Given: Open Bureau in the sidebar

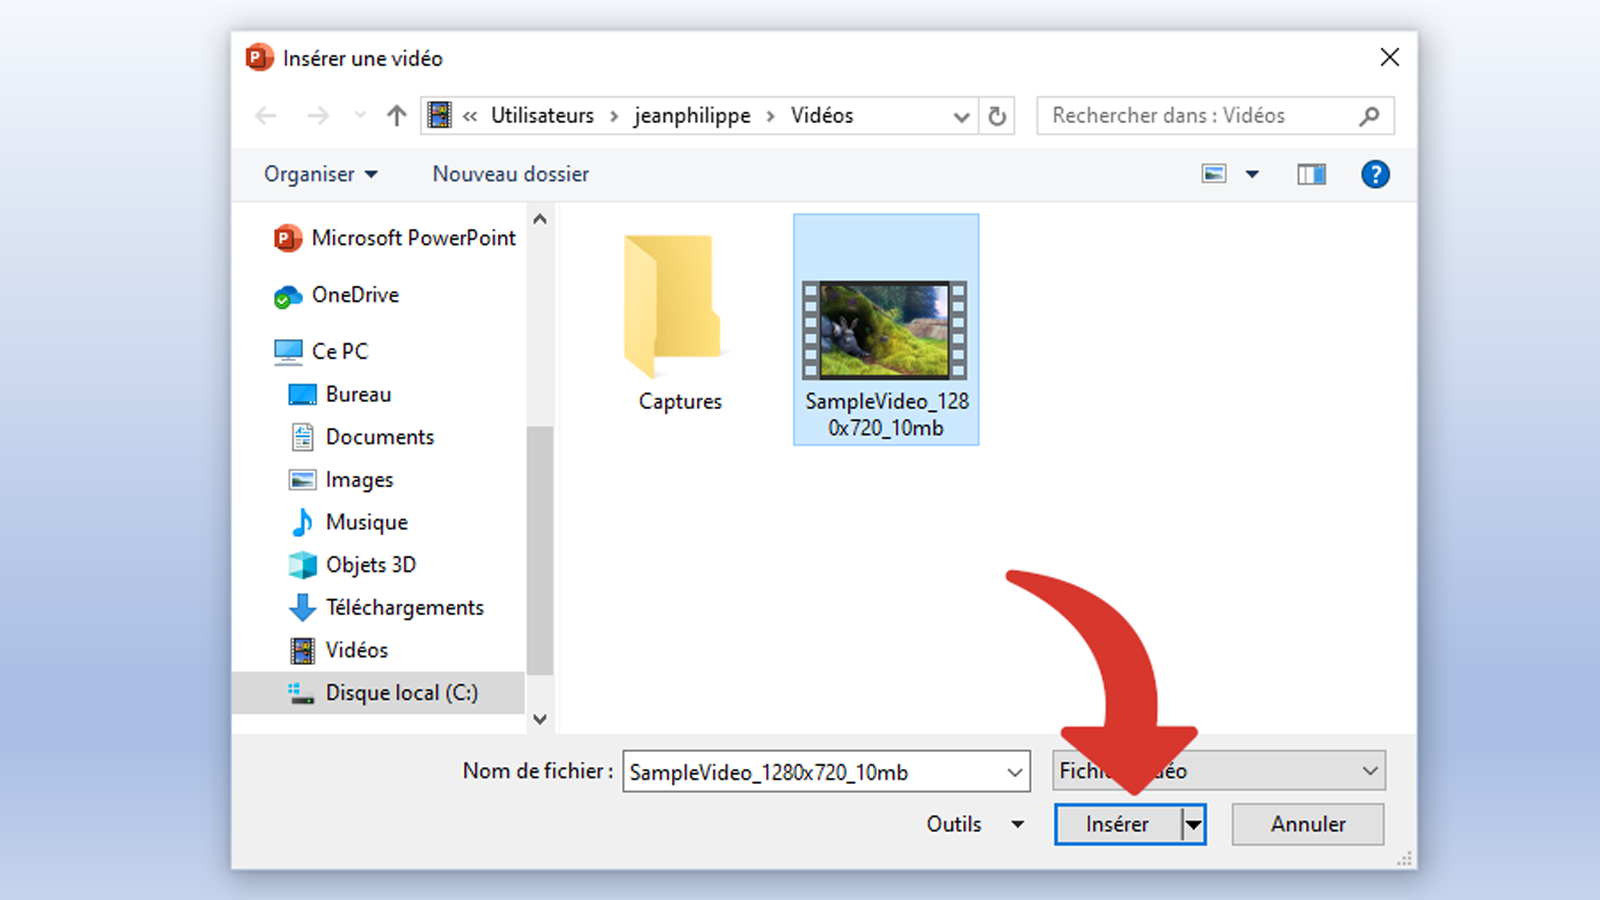Looking at the screenshot, I should click(x=340, y=394).
